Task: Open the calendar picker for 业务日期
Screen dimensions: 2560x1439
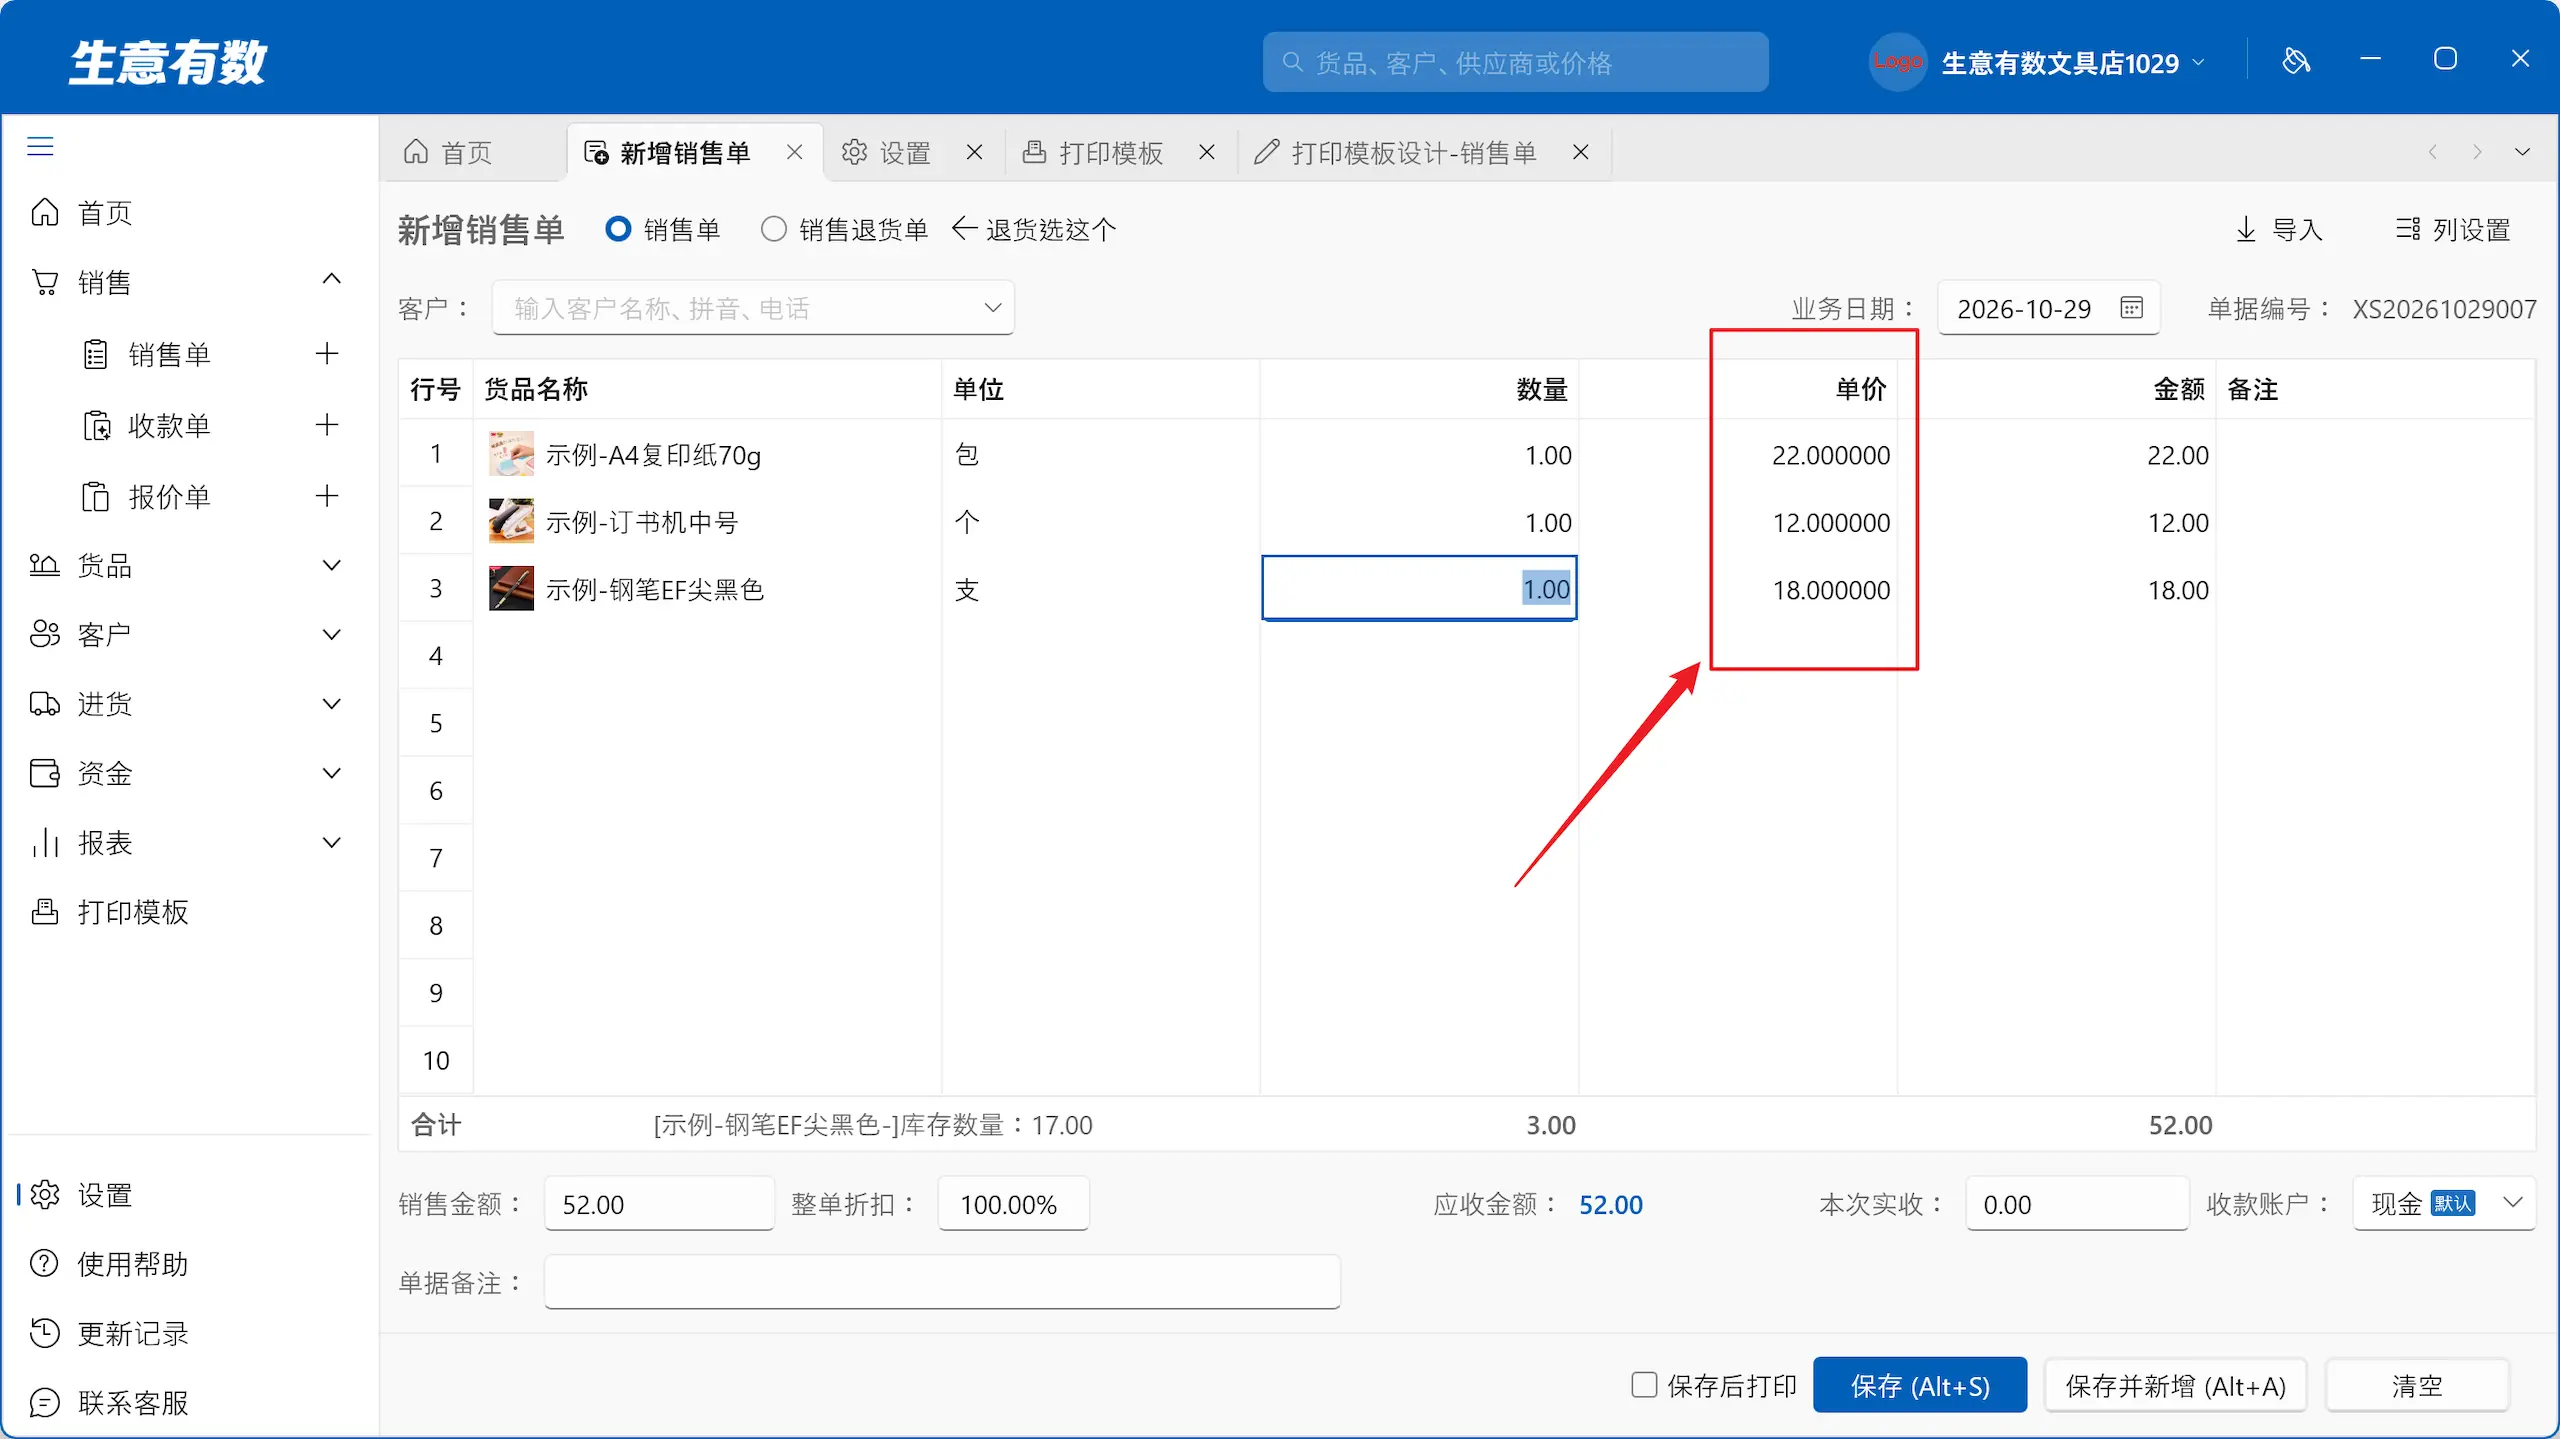Action: click(2131, 308)
